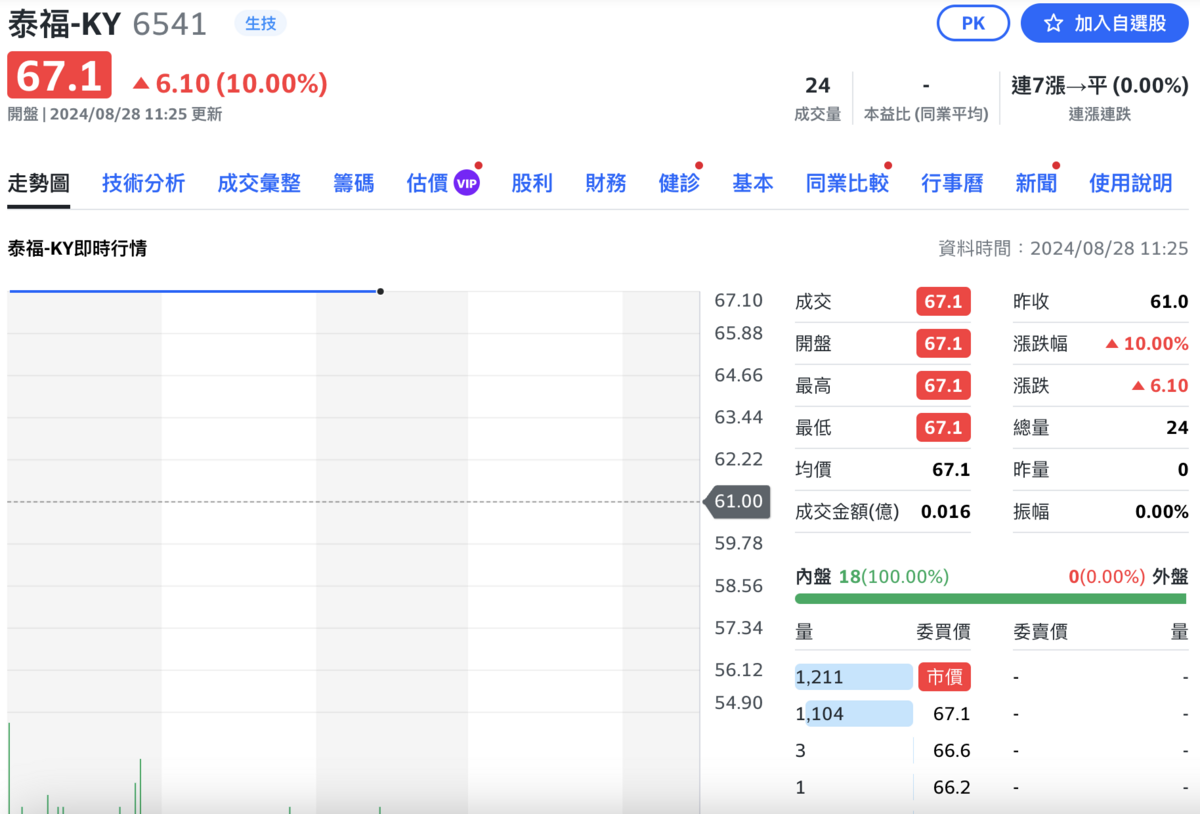
Task: Click the 總量 value 24
Action: 1178,428
